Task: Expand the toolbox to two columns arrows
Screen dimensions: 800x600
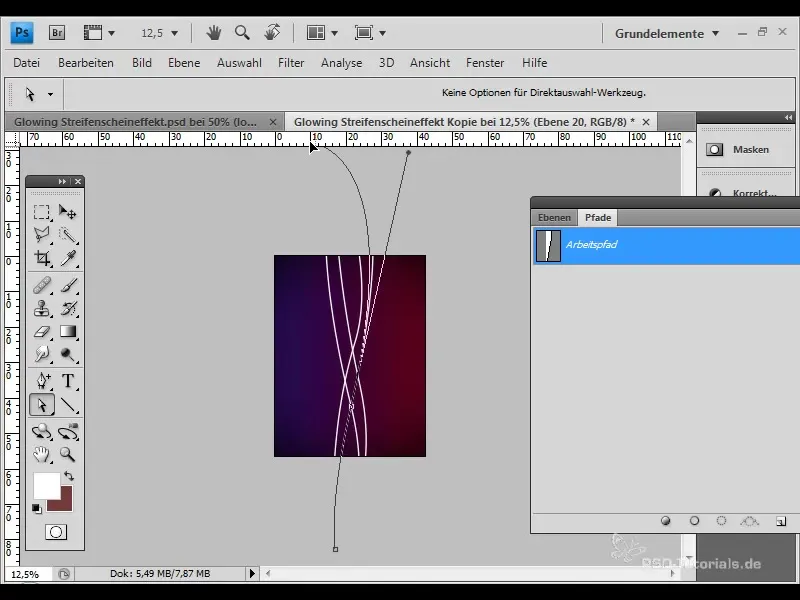Action: tap(62, 182)
